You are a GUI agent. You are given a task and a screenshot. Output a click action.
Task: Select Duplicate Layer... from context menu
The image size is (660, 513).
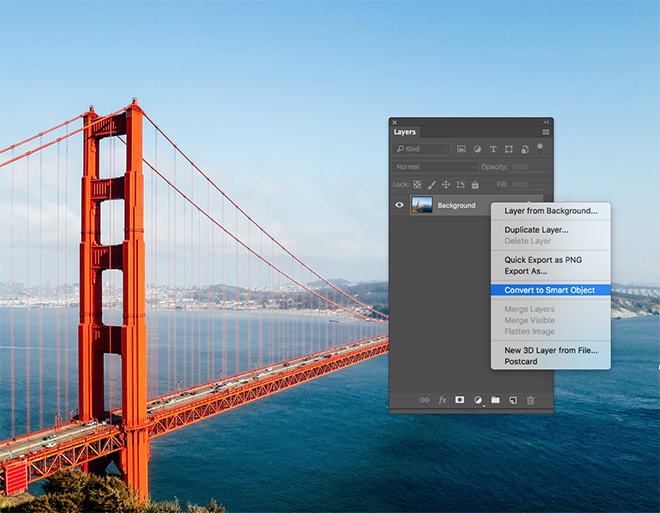click(x=536, y=230)
